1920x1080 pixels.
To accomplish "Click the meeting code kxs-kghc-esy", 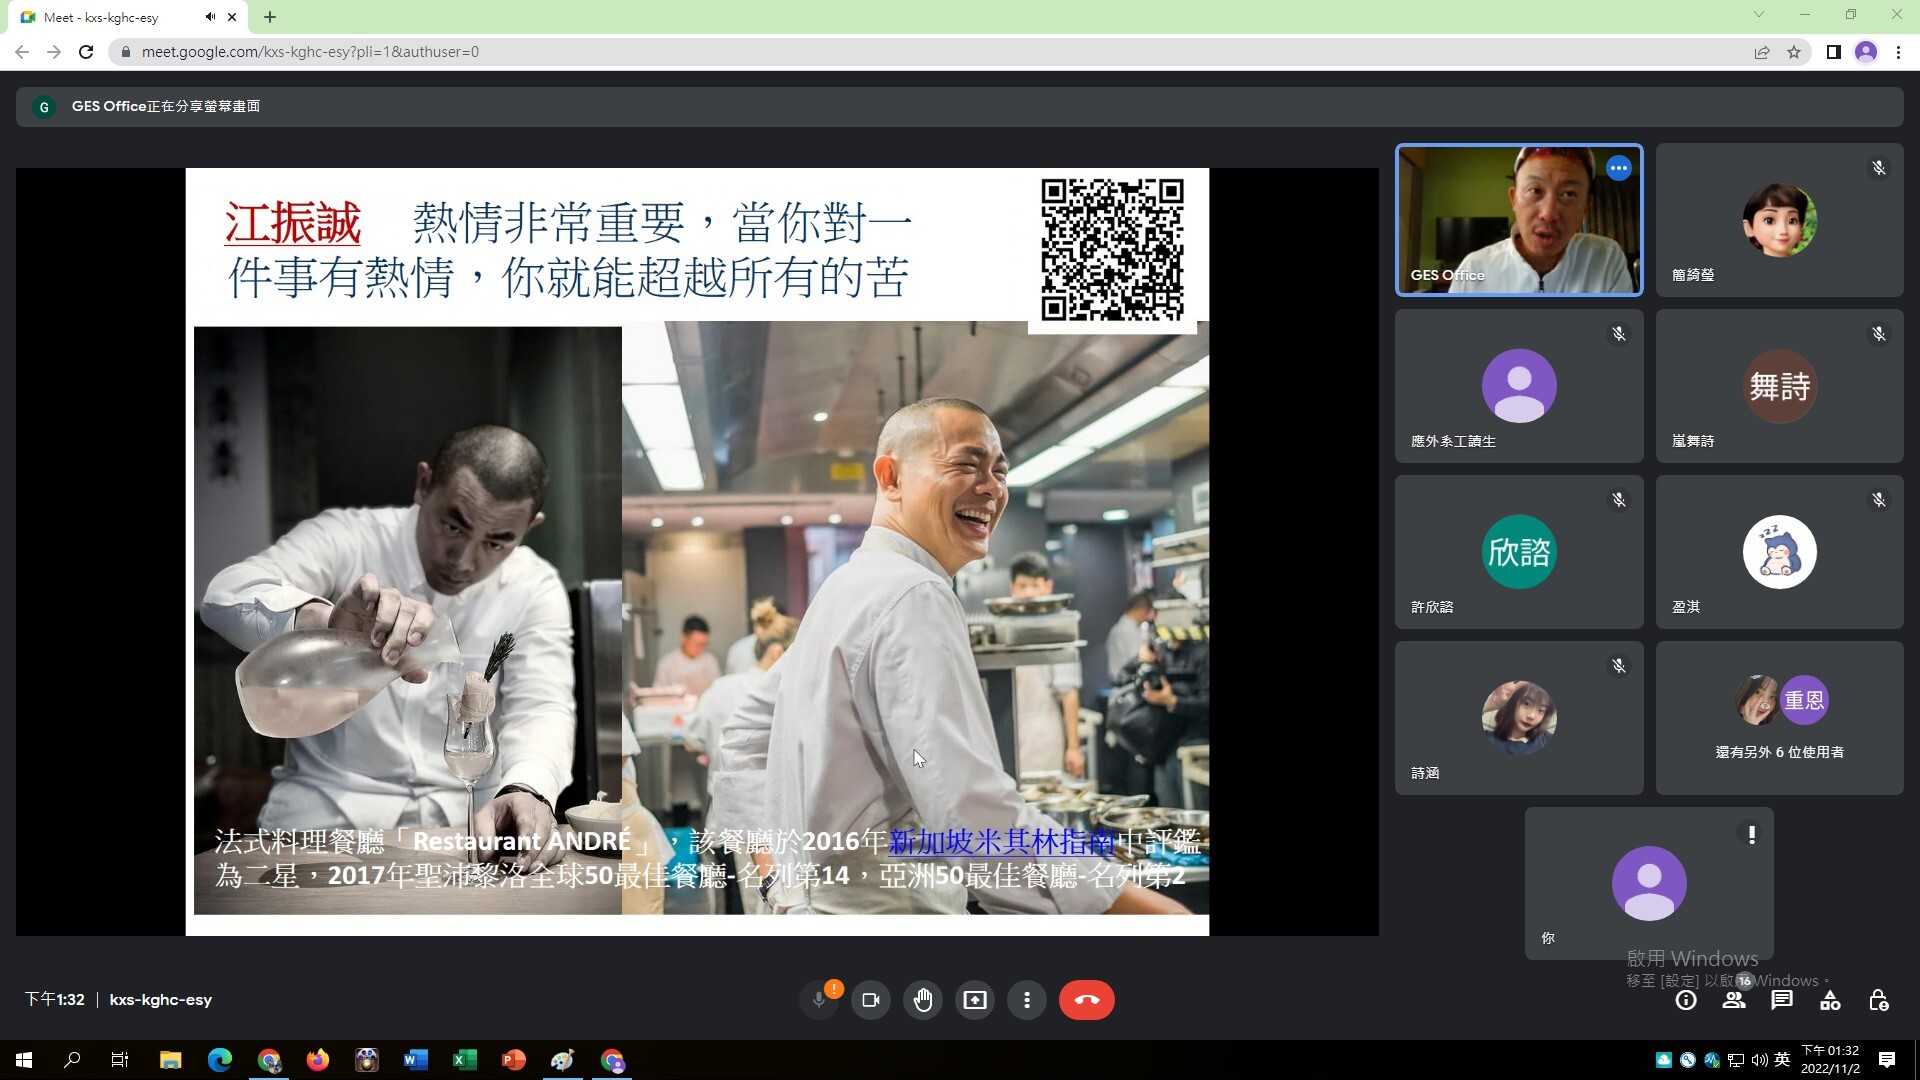I will 160,1000.
